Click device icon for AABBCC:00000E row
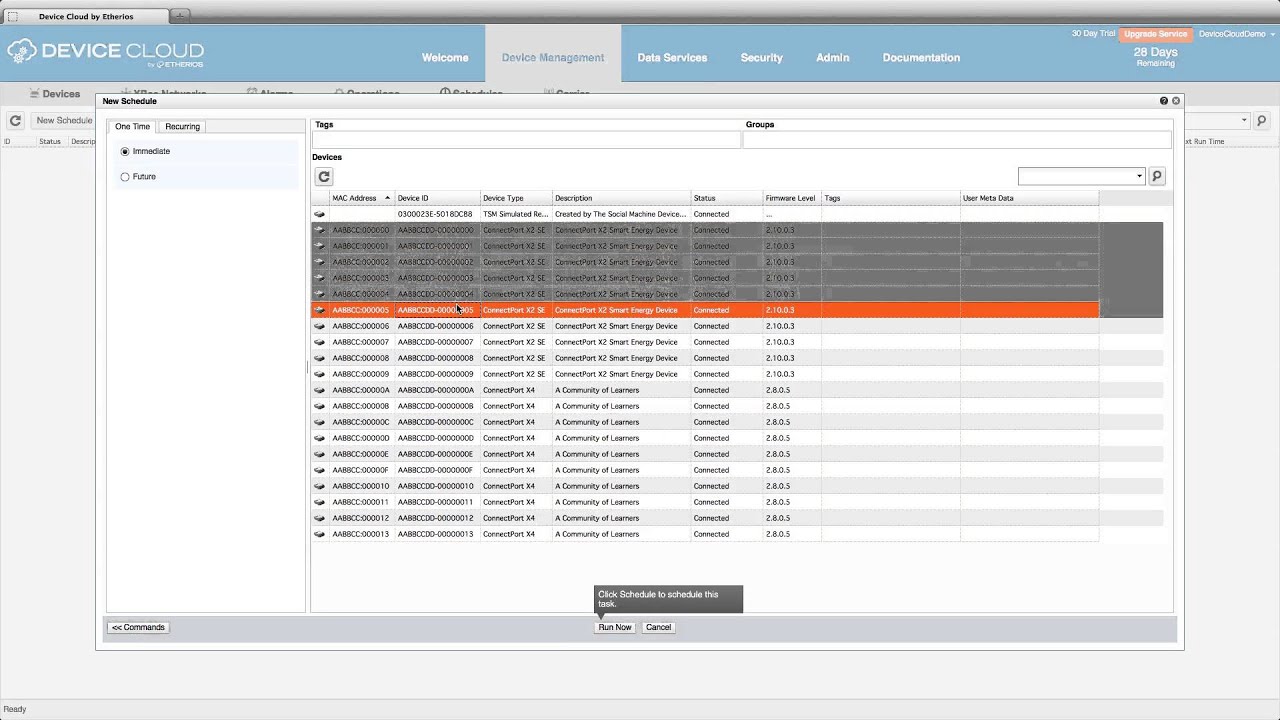This screenshot has width=1280, height=720. pyautogui.click(x=320, y=454)
